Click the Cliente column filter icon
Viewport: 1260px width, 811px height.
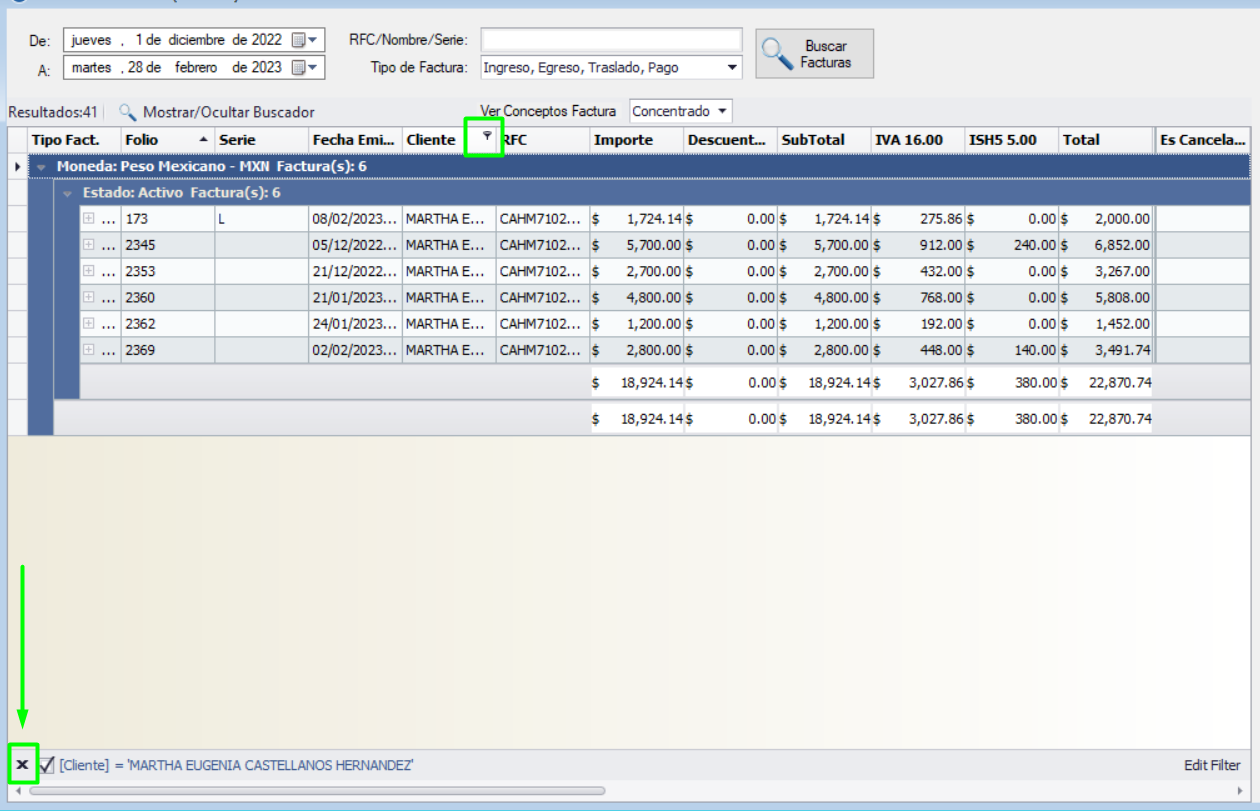click(x=486, y=136)
